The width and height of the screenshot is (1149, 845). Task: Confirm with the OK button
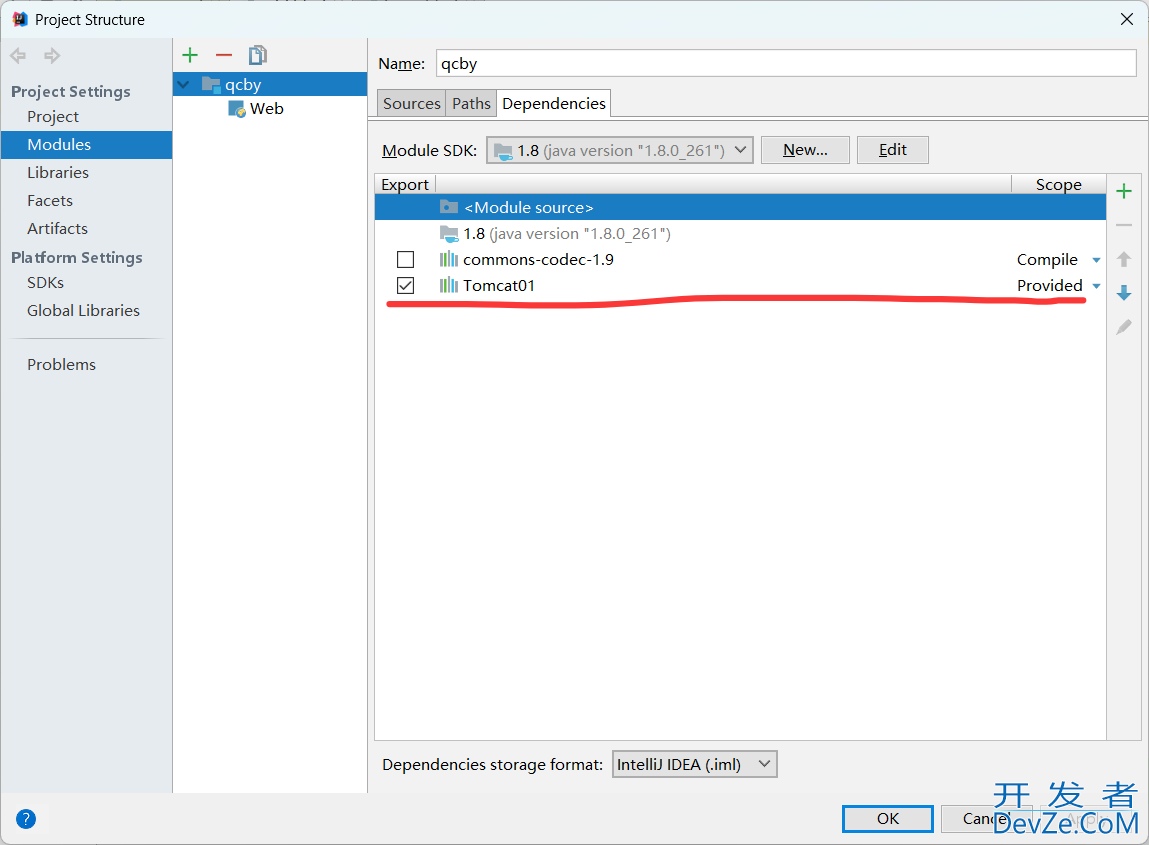(x=887, y=819)
